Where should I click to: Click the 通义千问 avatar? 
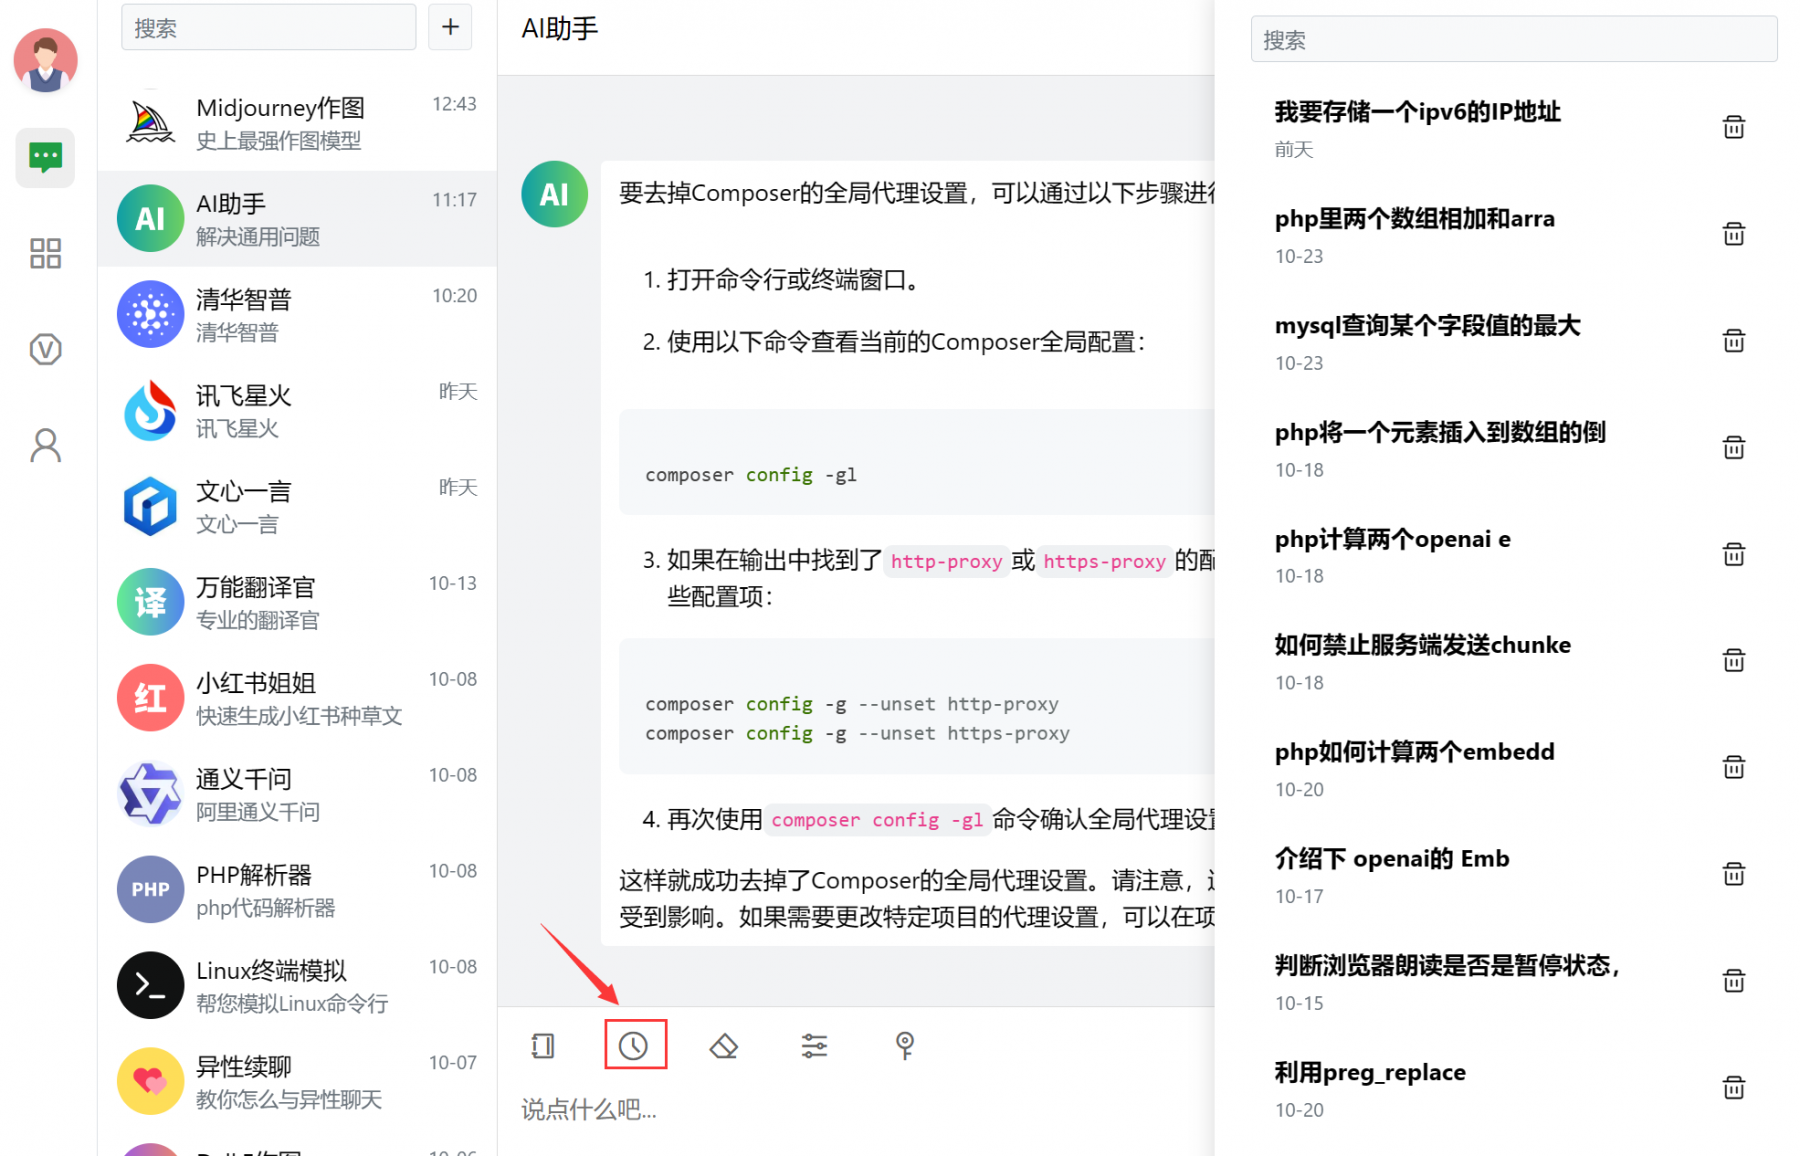coord(150,794)
